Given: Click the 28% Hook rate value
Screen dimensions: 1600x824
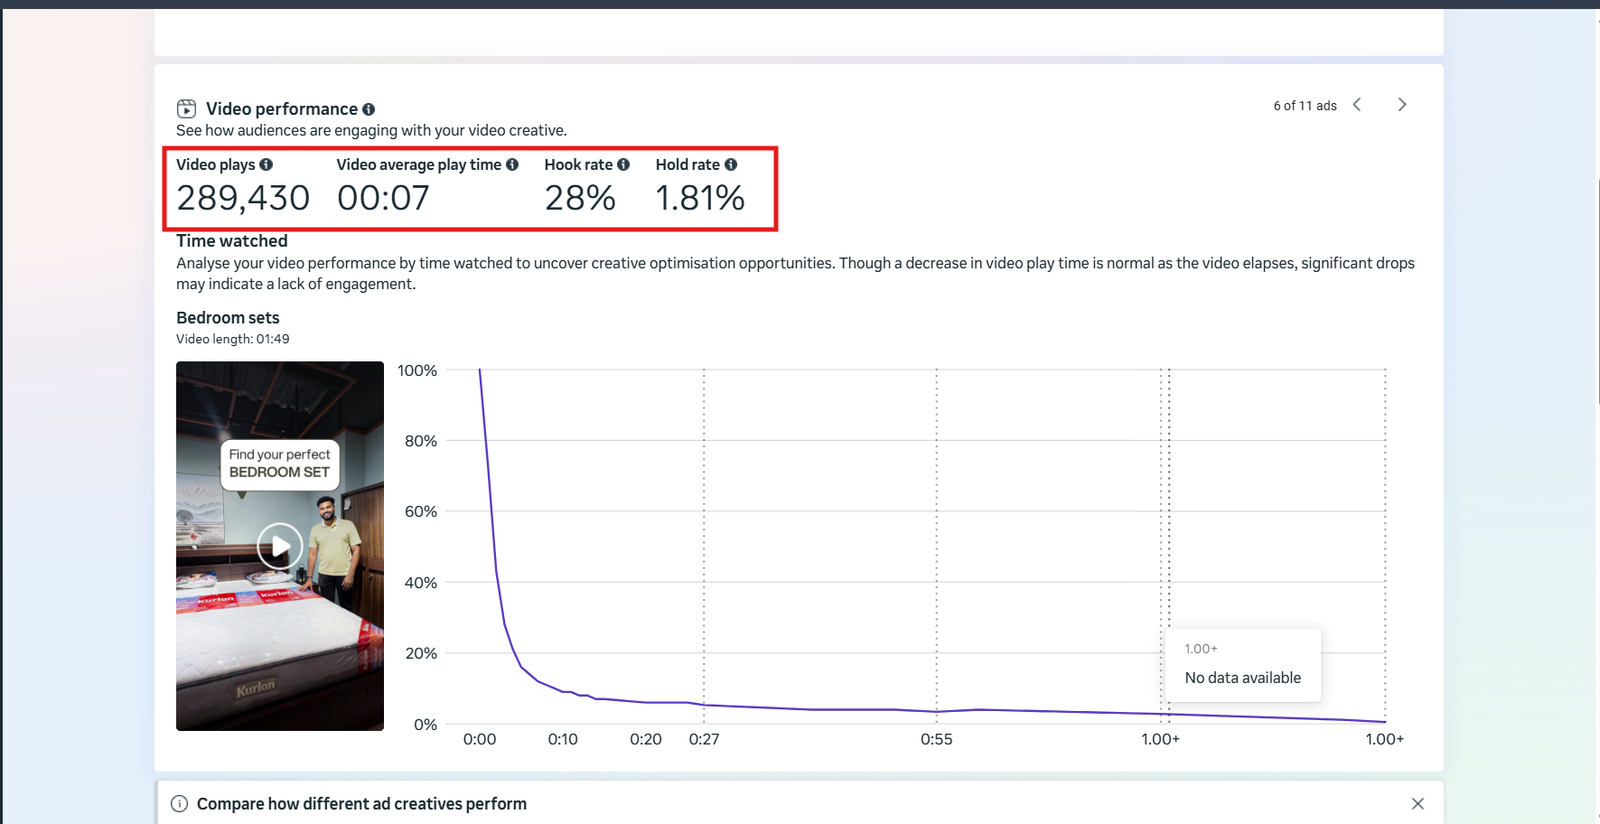Looking at the screenshot, I should tap(580, 198).
